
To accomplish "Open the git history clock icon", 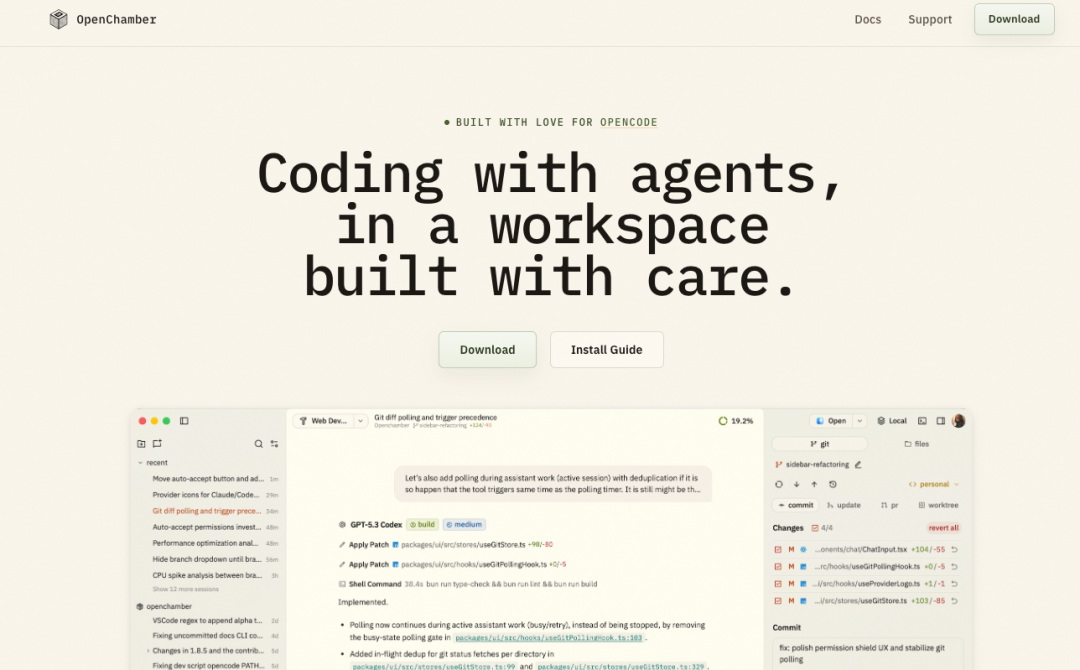I will (833, 484).
